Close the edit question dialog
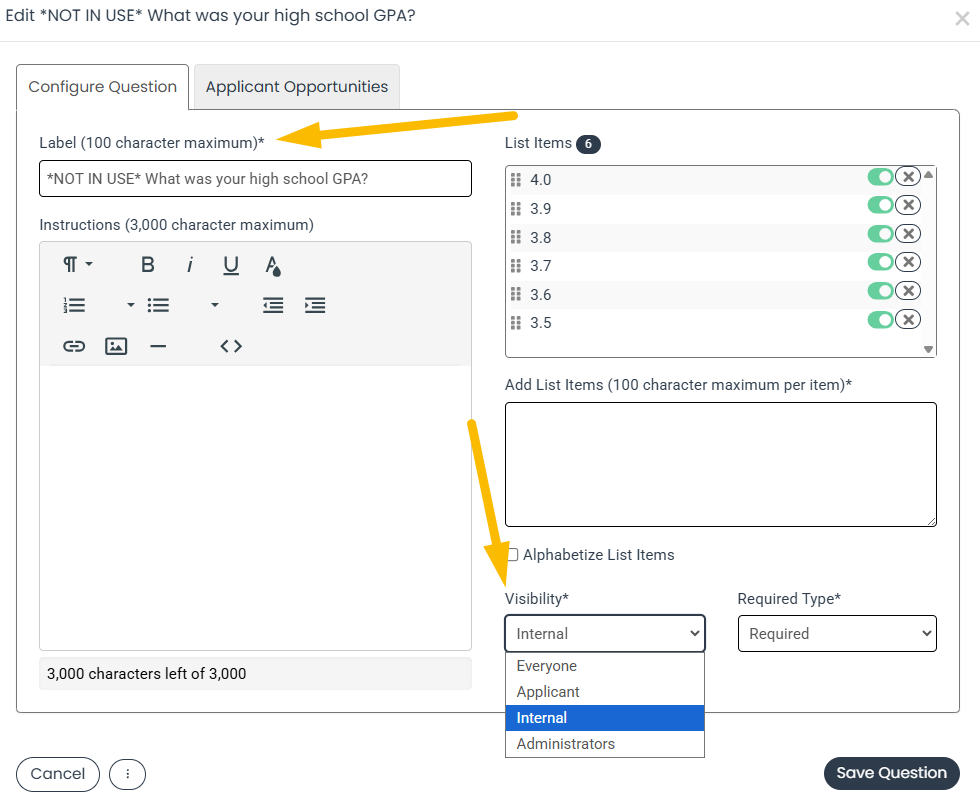The width and height of the screenshot is (980, 812). point(962,19)
